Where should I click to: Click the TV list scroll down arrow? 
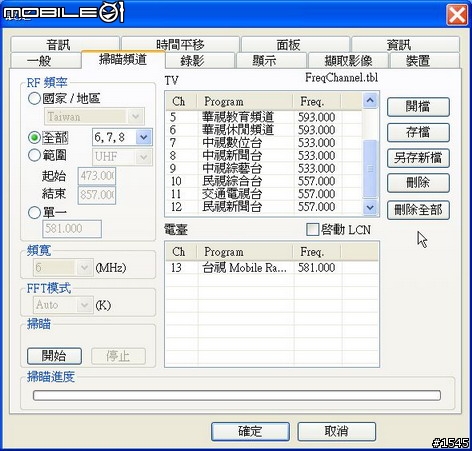click(x=370, y=207)
